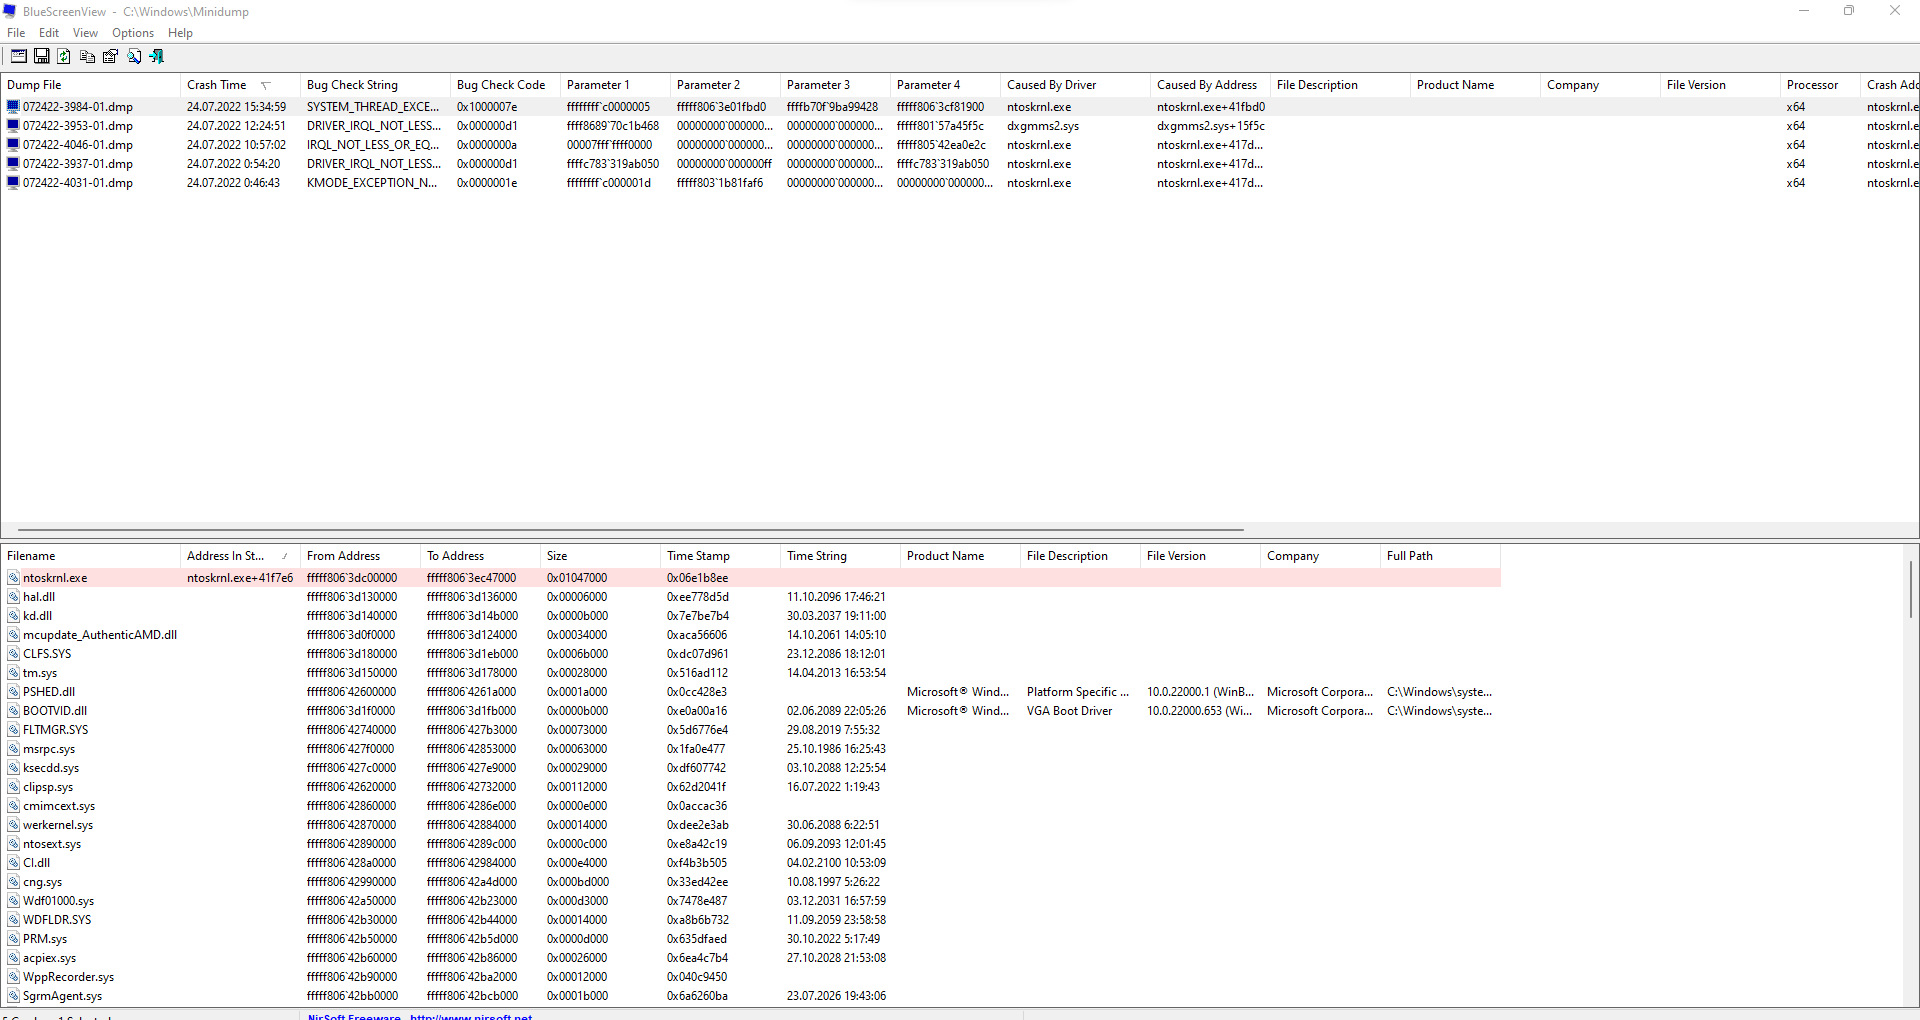Click the KMODE_EXCEPTION_N... bug check string cell

click(x=372, y=182)
